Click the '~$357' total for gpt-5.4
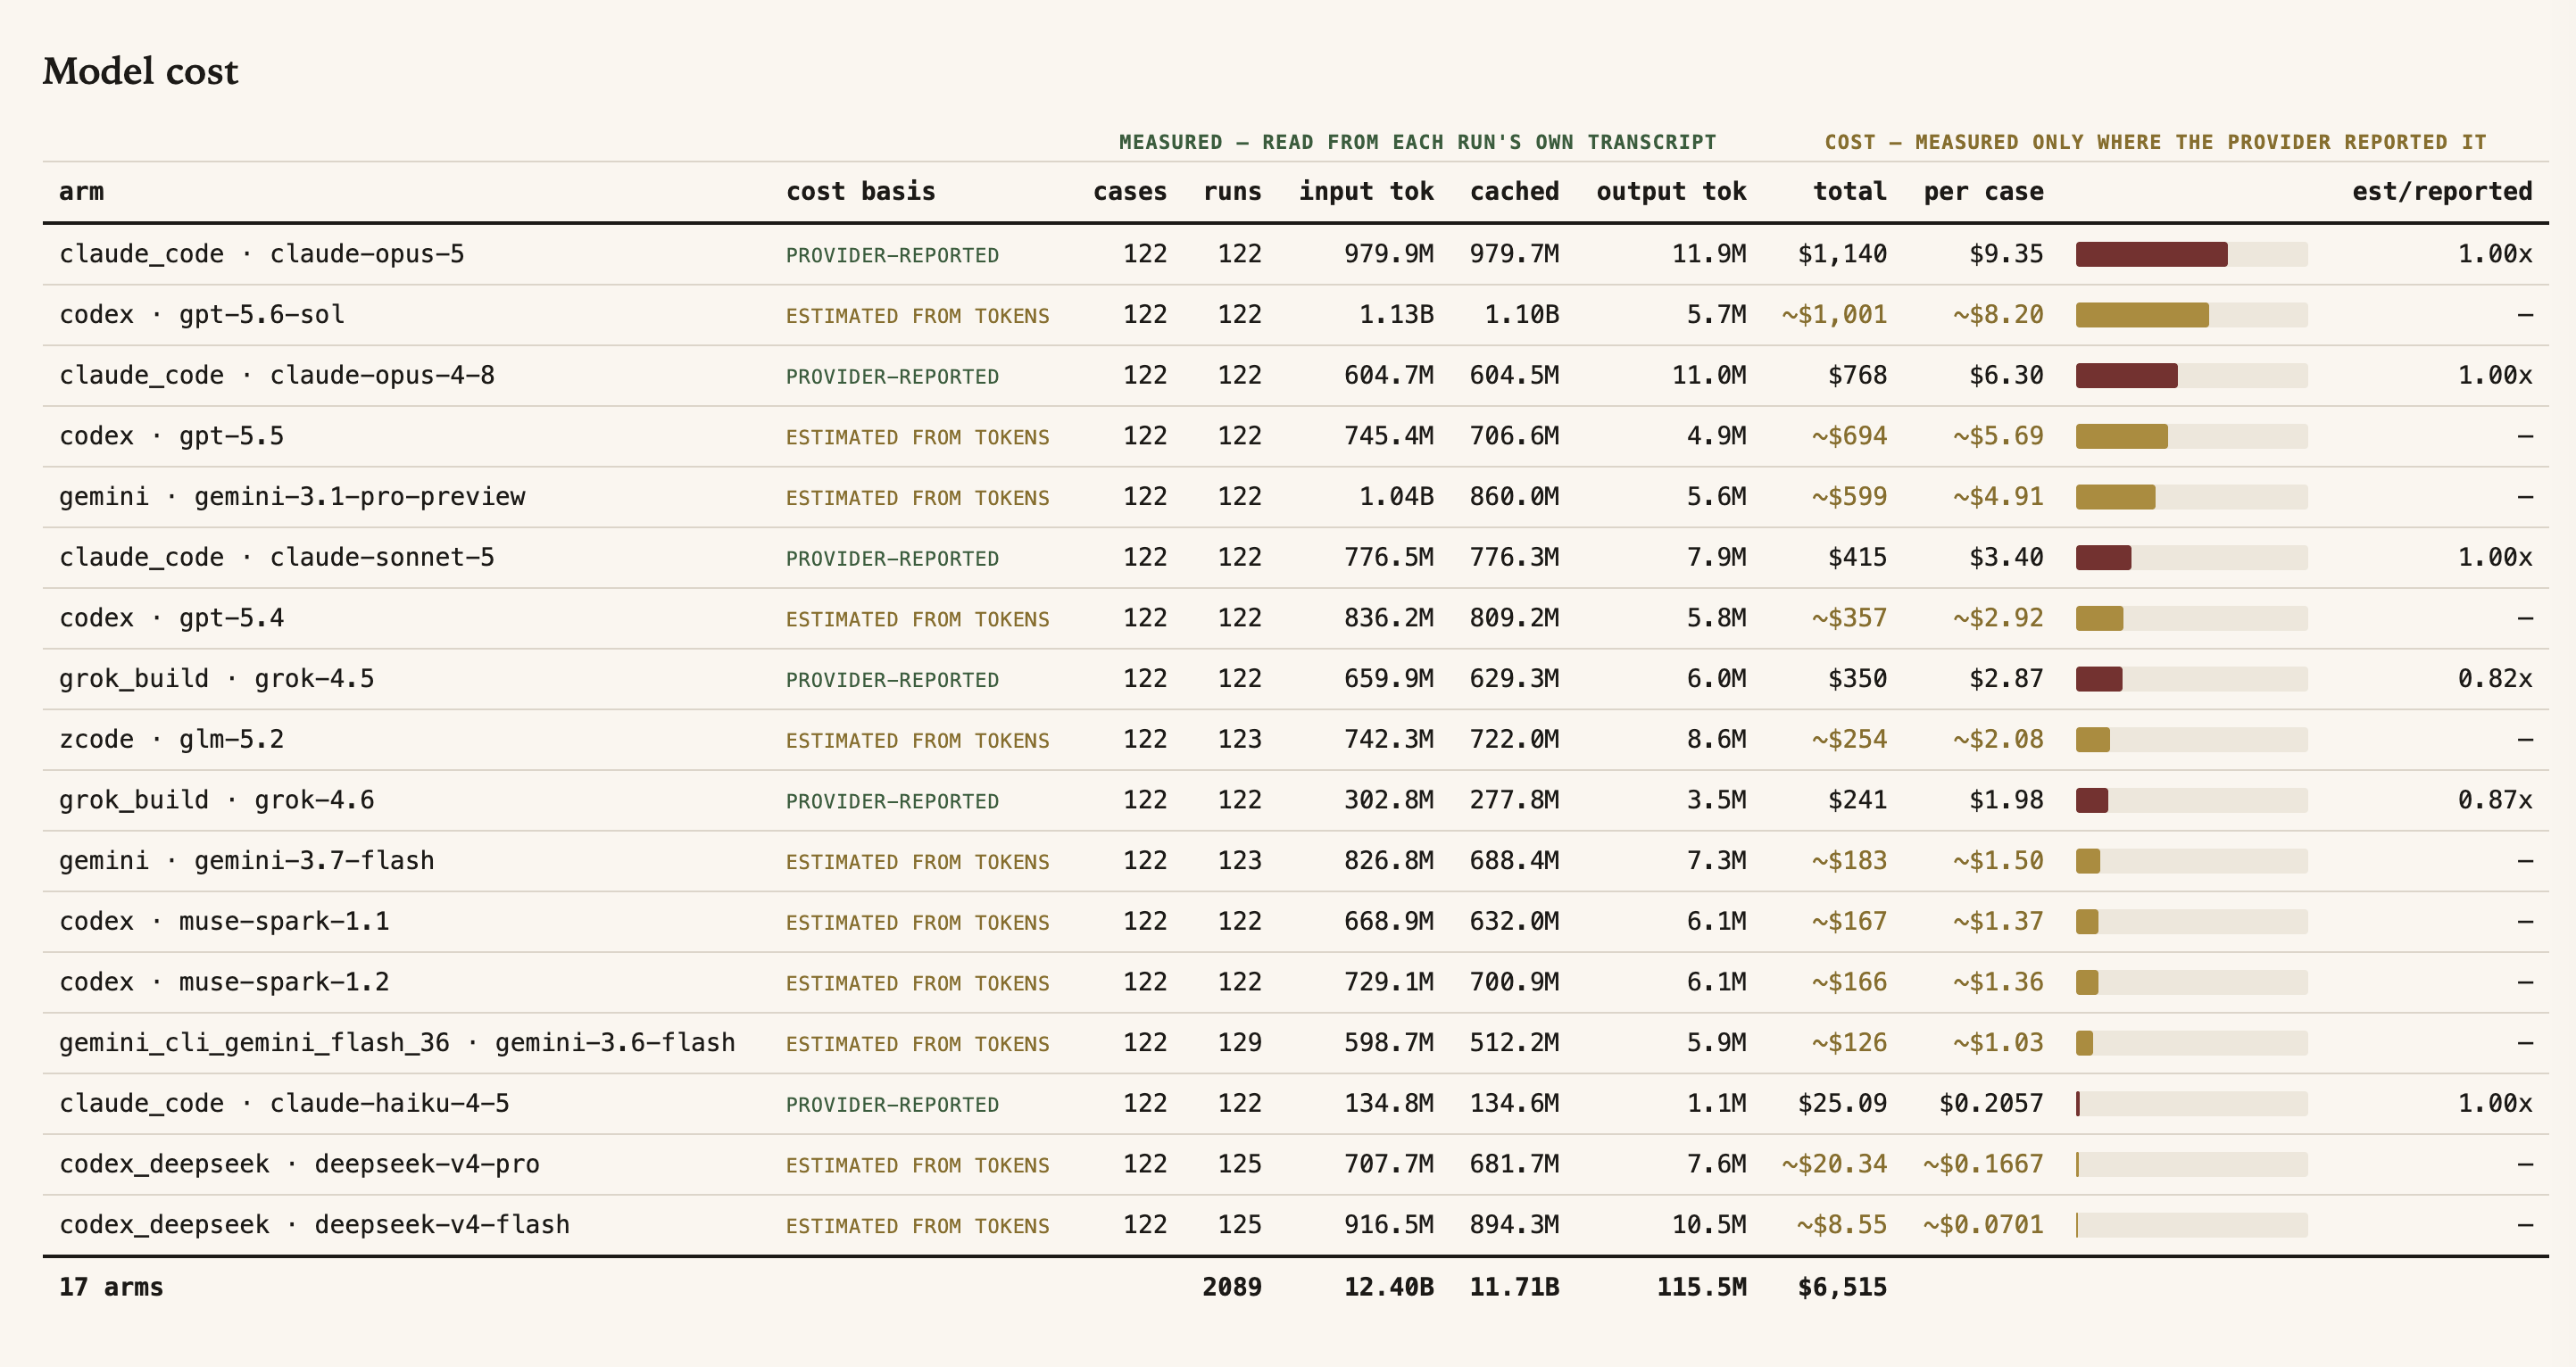 point(1850,618)
